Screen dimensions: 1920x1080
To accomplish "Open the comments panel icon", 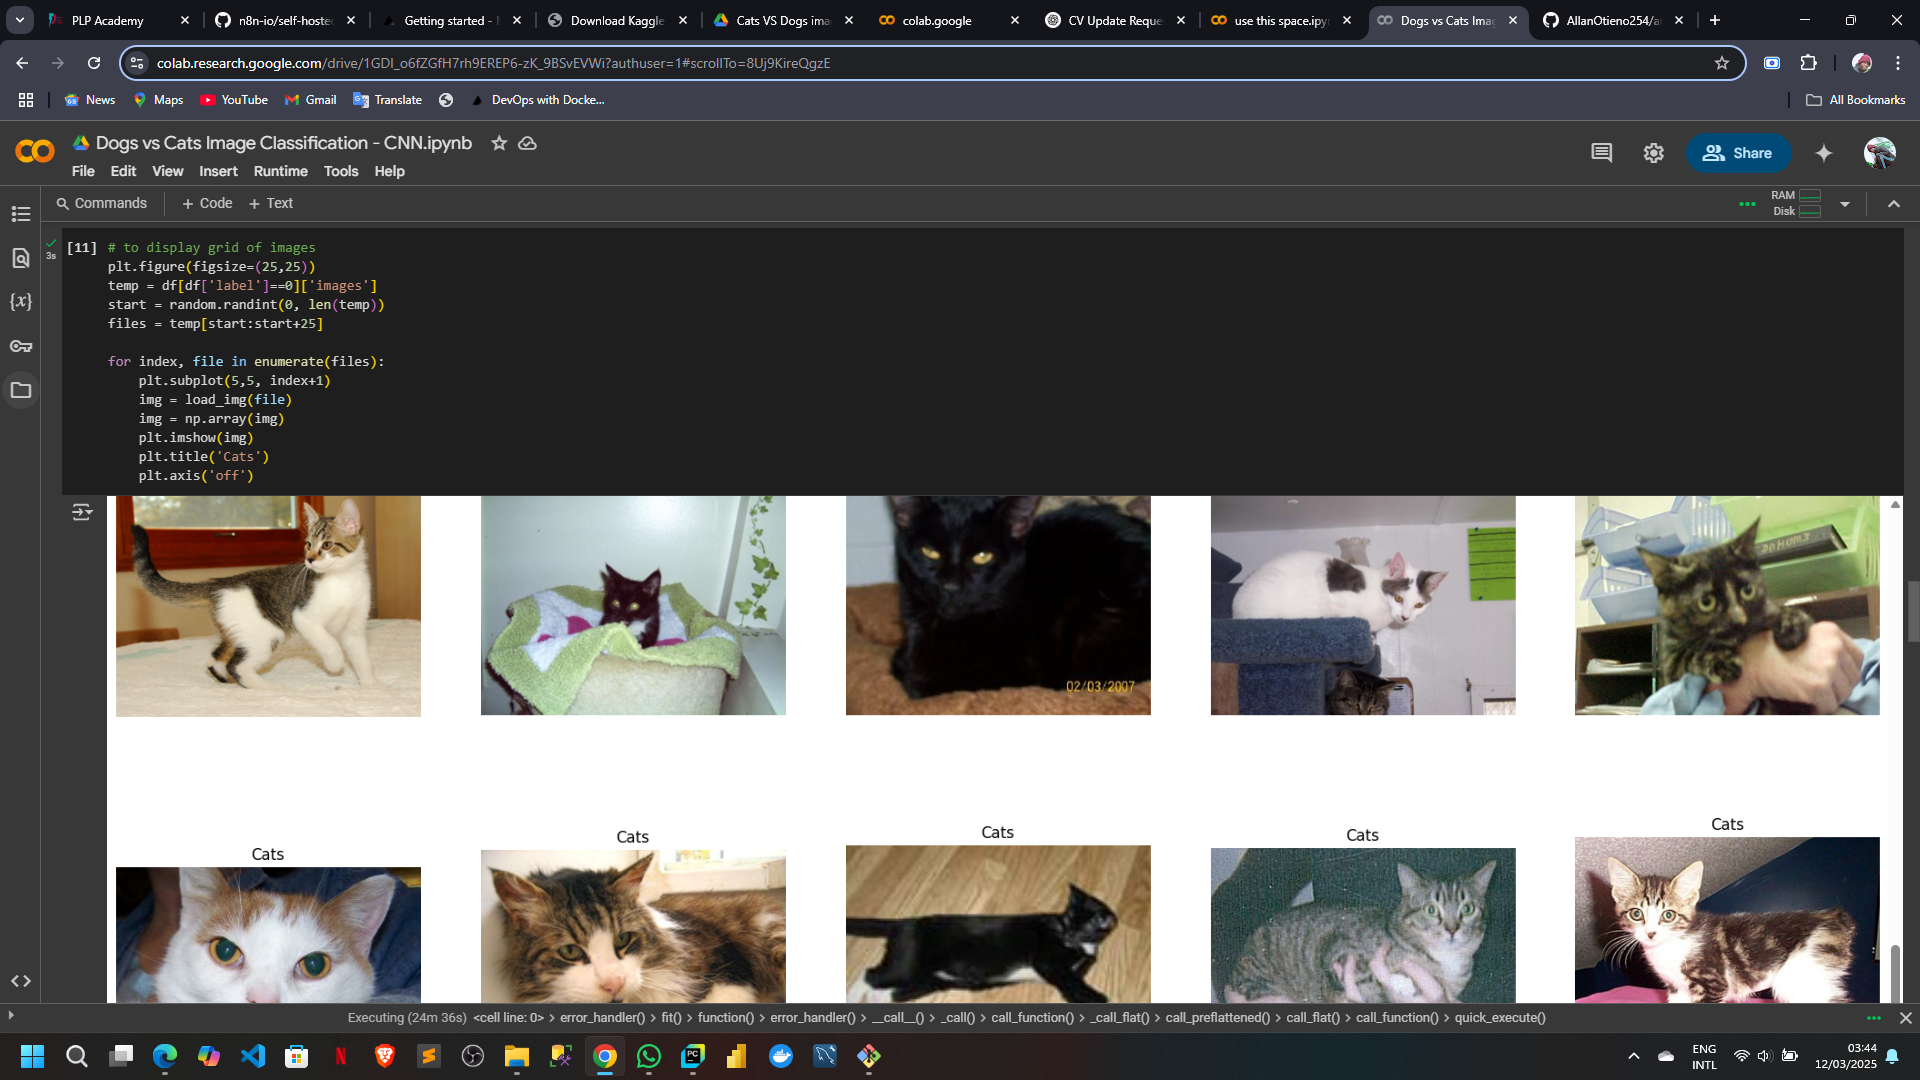I will click(1601, 153).
